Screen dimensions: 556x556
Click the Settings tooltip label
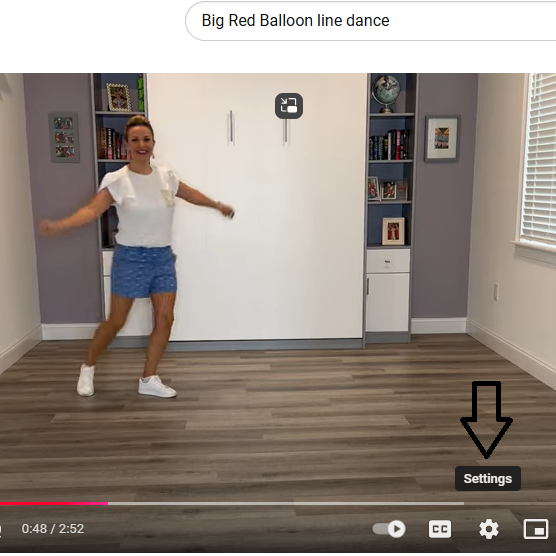click(488, 478)
